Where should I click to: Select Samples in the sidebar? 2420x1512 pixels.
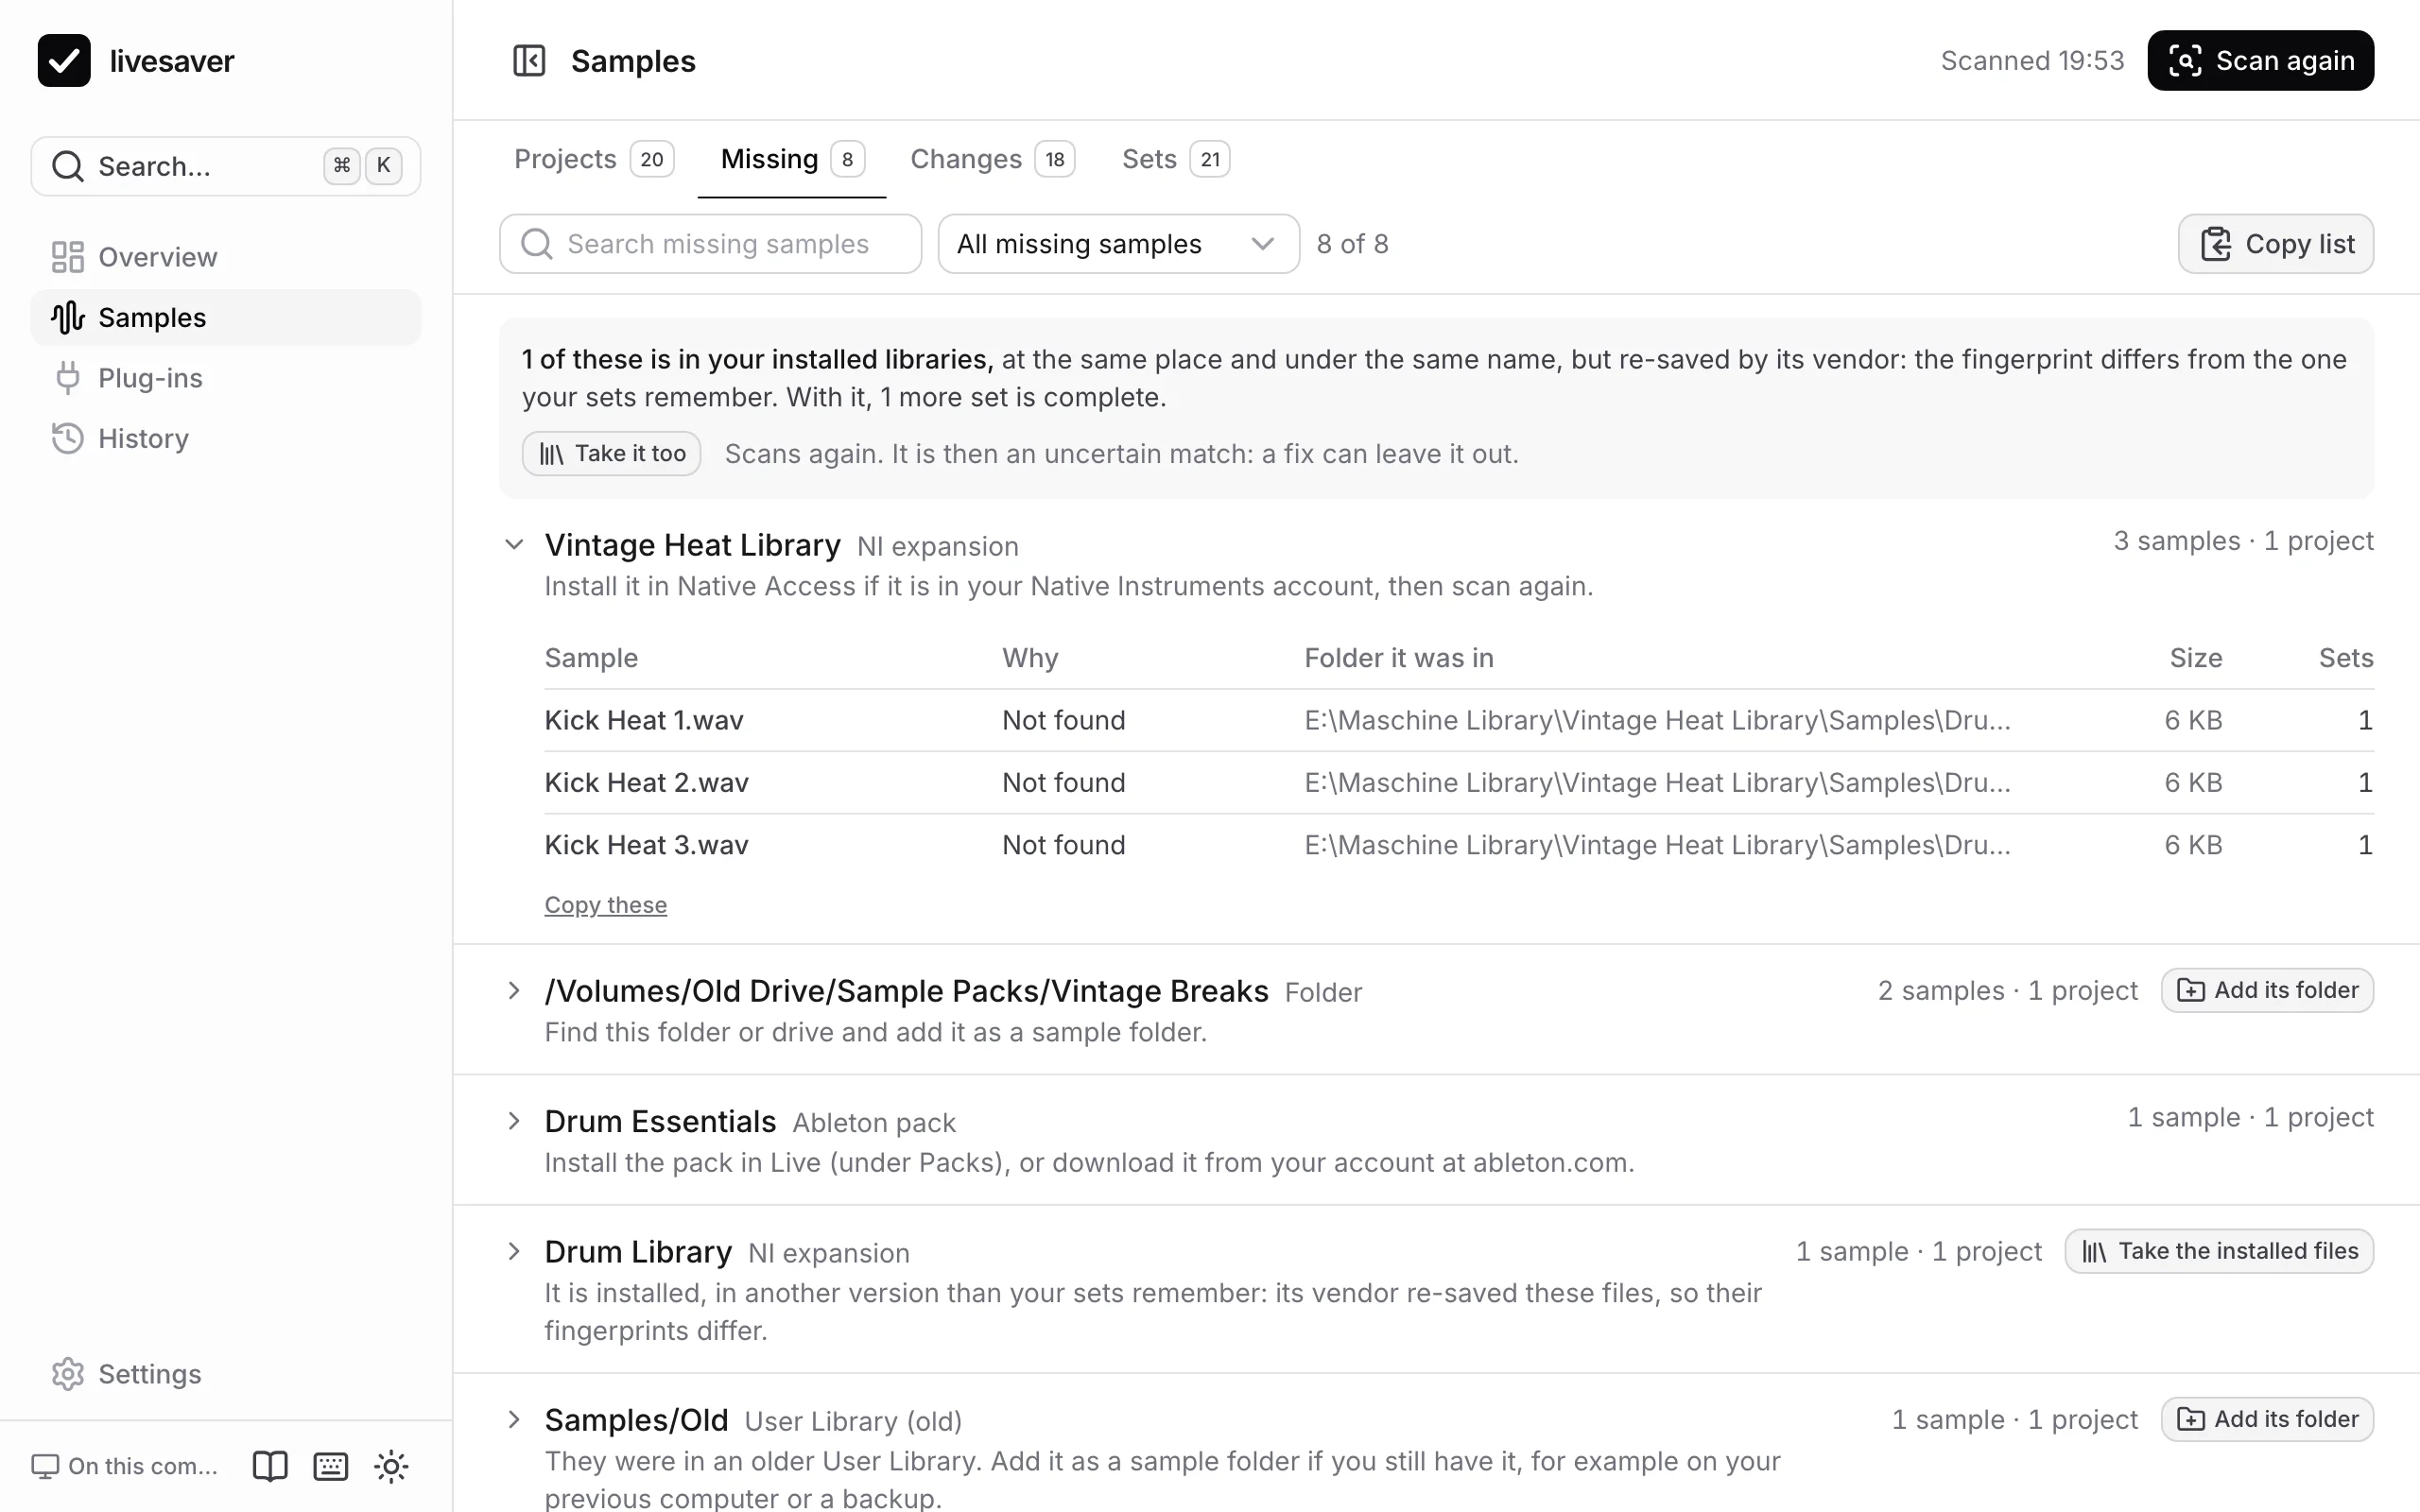click(226, 317)
